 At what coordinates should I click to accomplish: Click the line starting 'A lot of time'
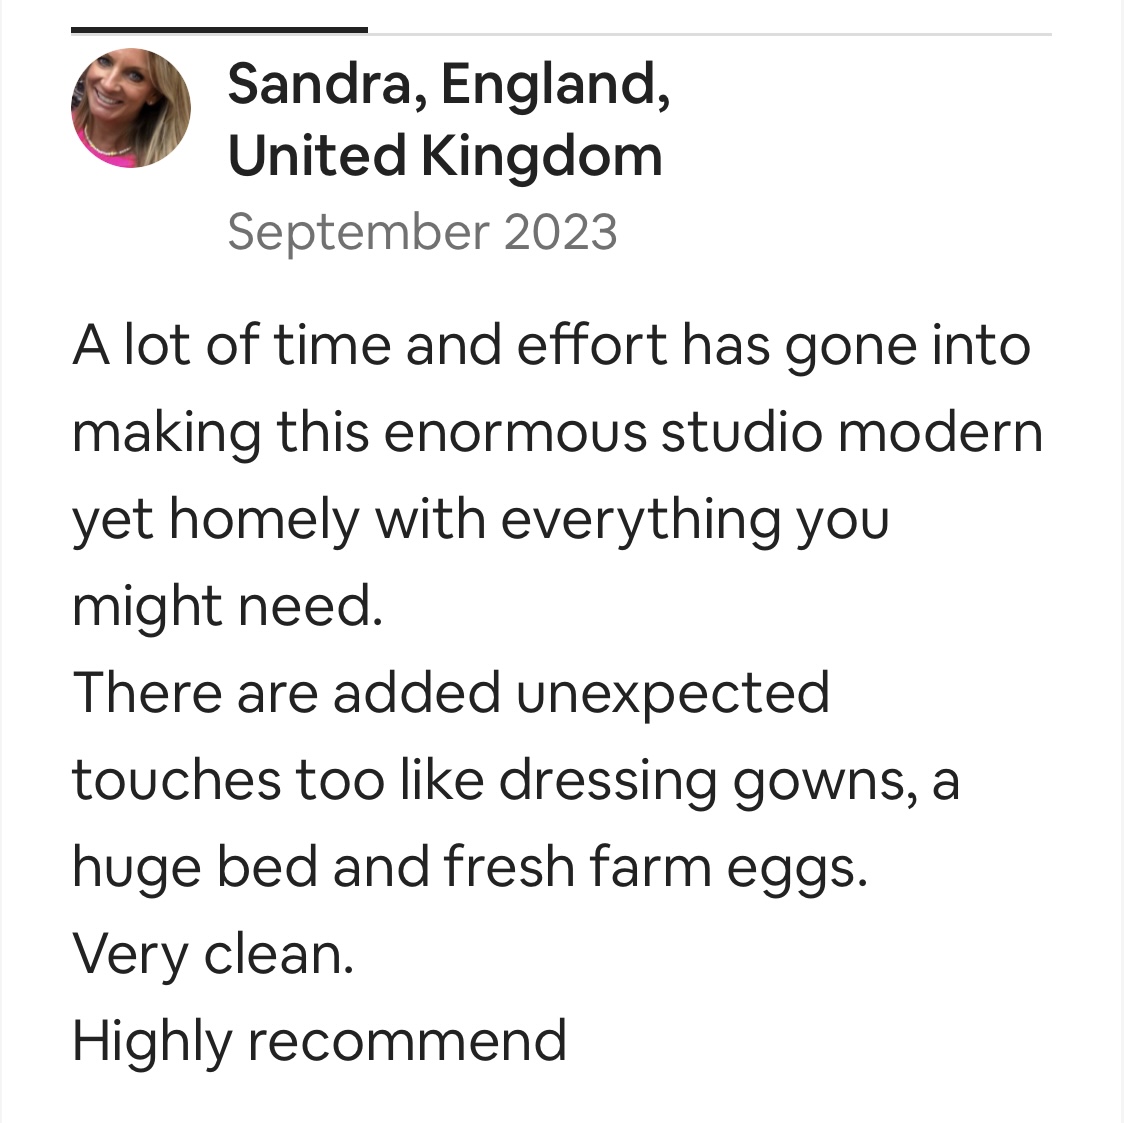(551, 347)
